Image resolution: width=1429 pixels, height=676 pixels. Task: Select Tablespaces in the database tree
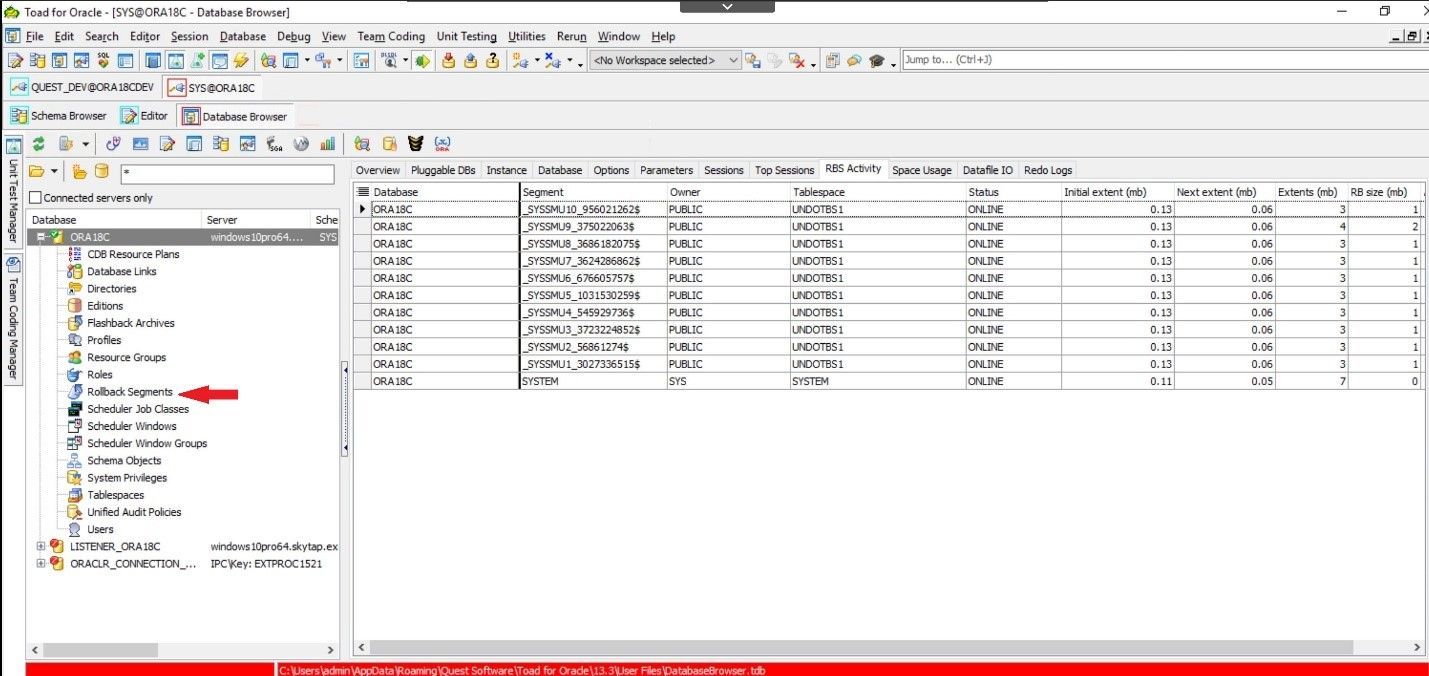[115, 495]
